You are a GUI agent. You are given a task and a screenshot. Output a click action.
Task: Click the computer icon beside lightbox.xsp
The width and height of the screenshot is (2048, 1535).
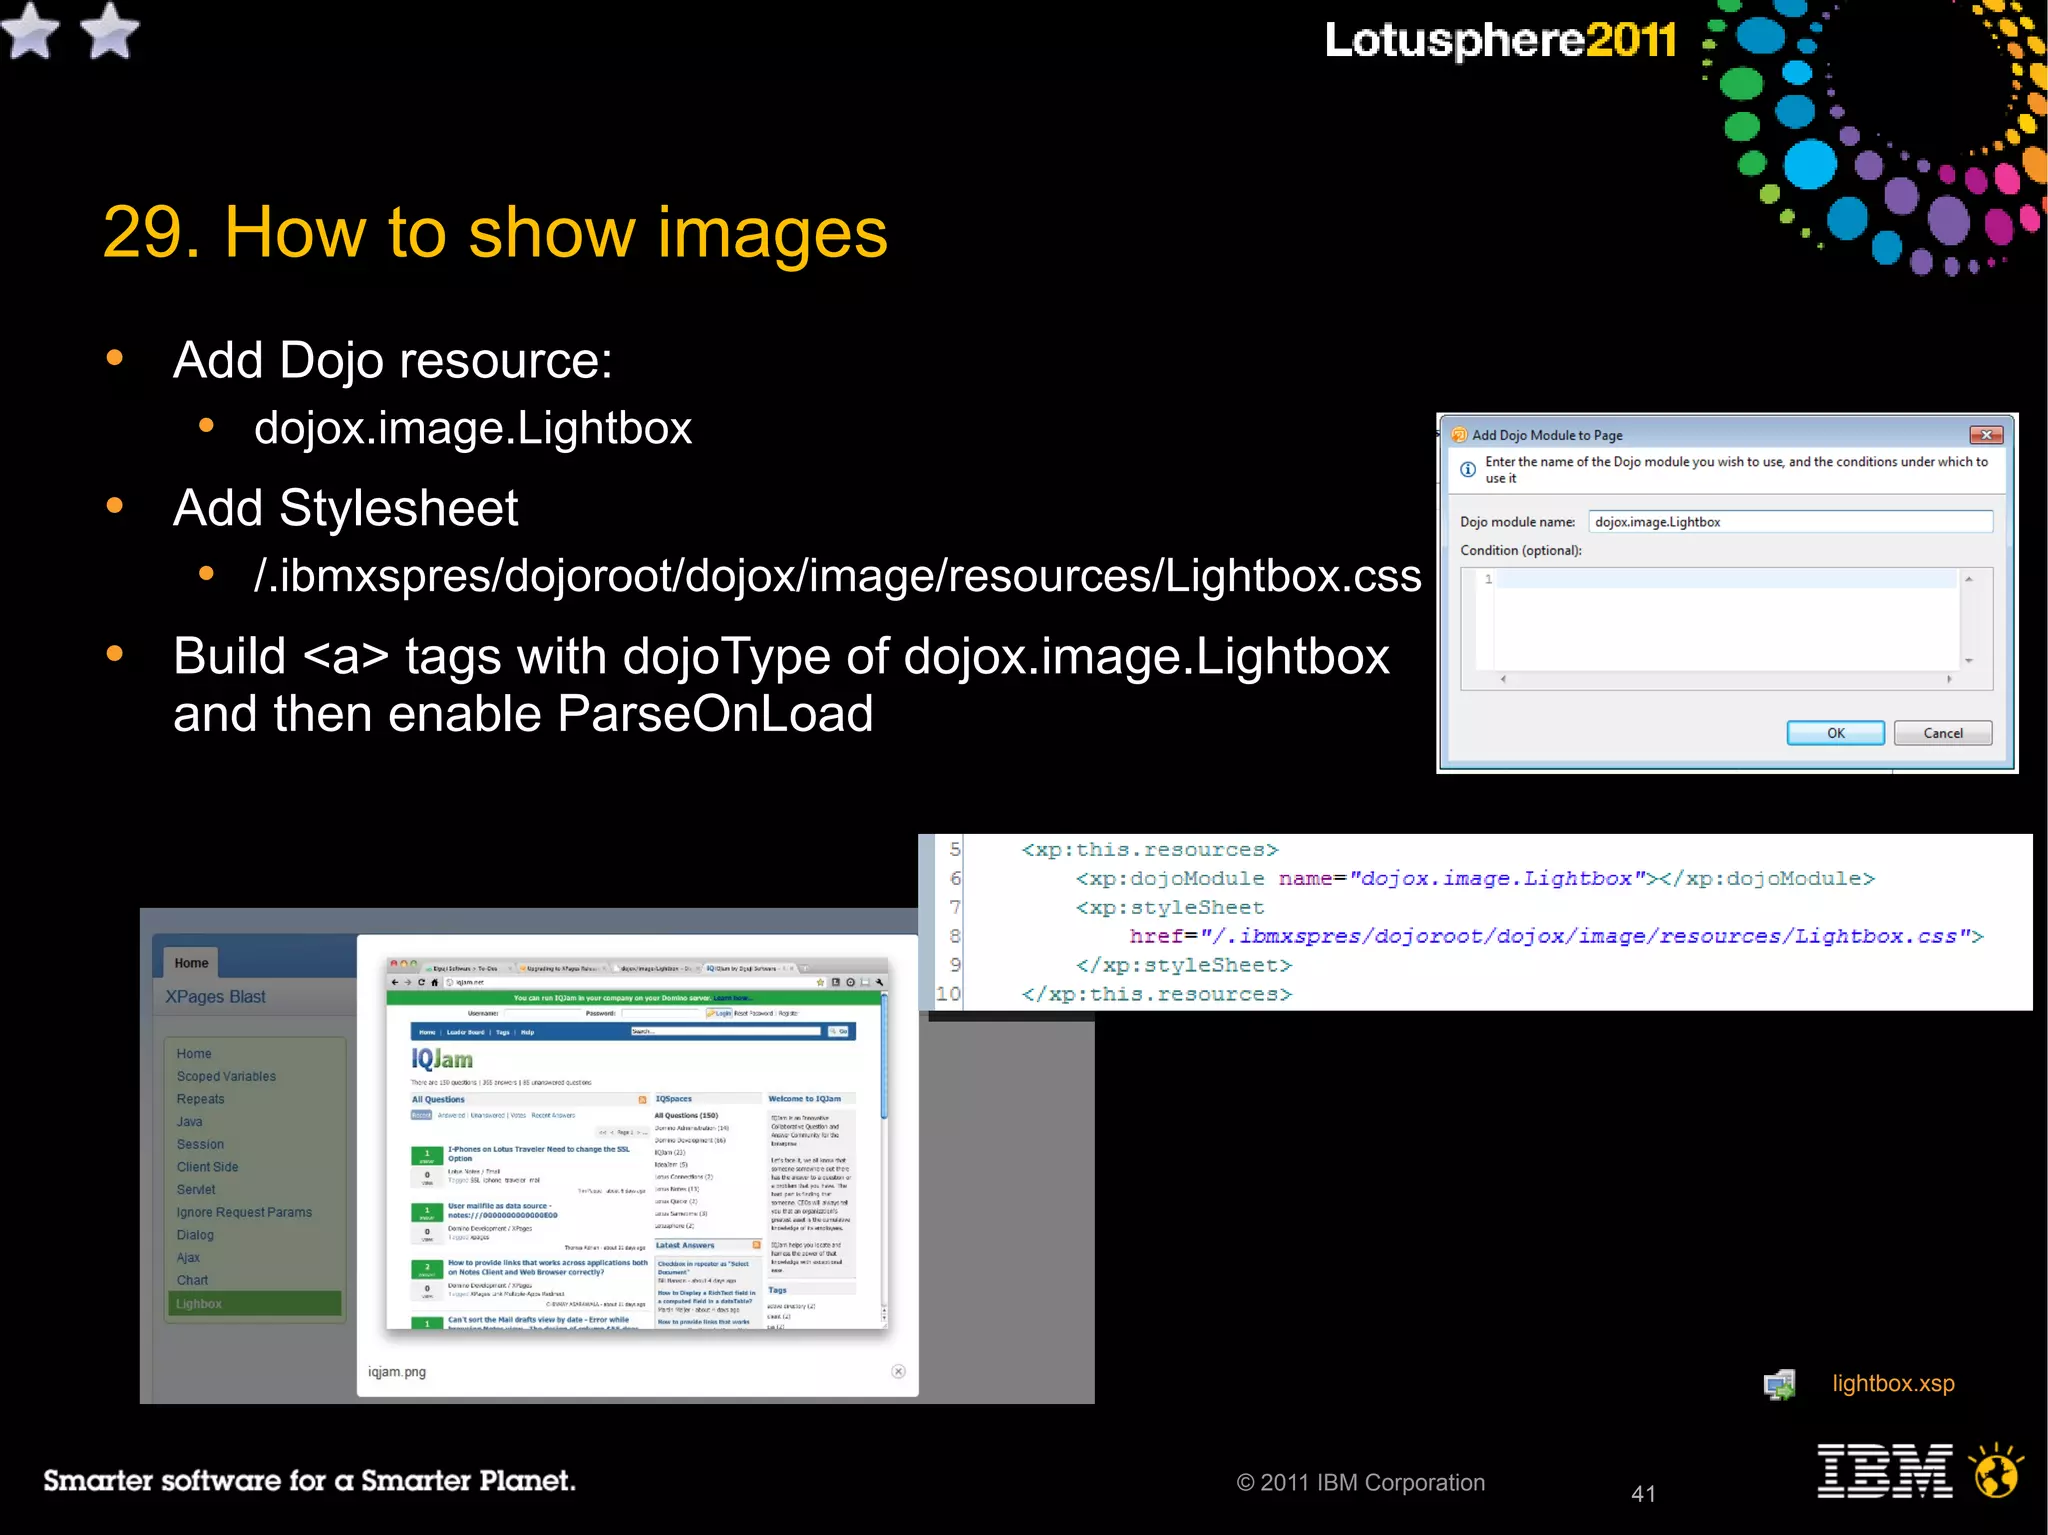point(1780,1385)
